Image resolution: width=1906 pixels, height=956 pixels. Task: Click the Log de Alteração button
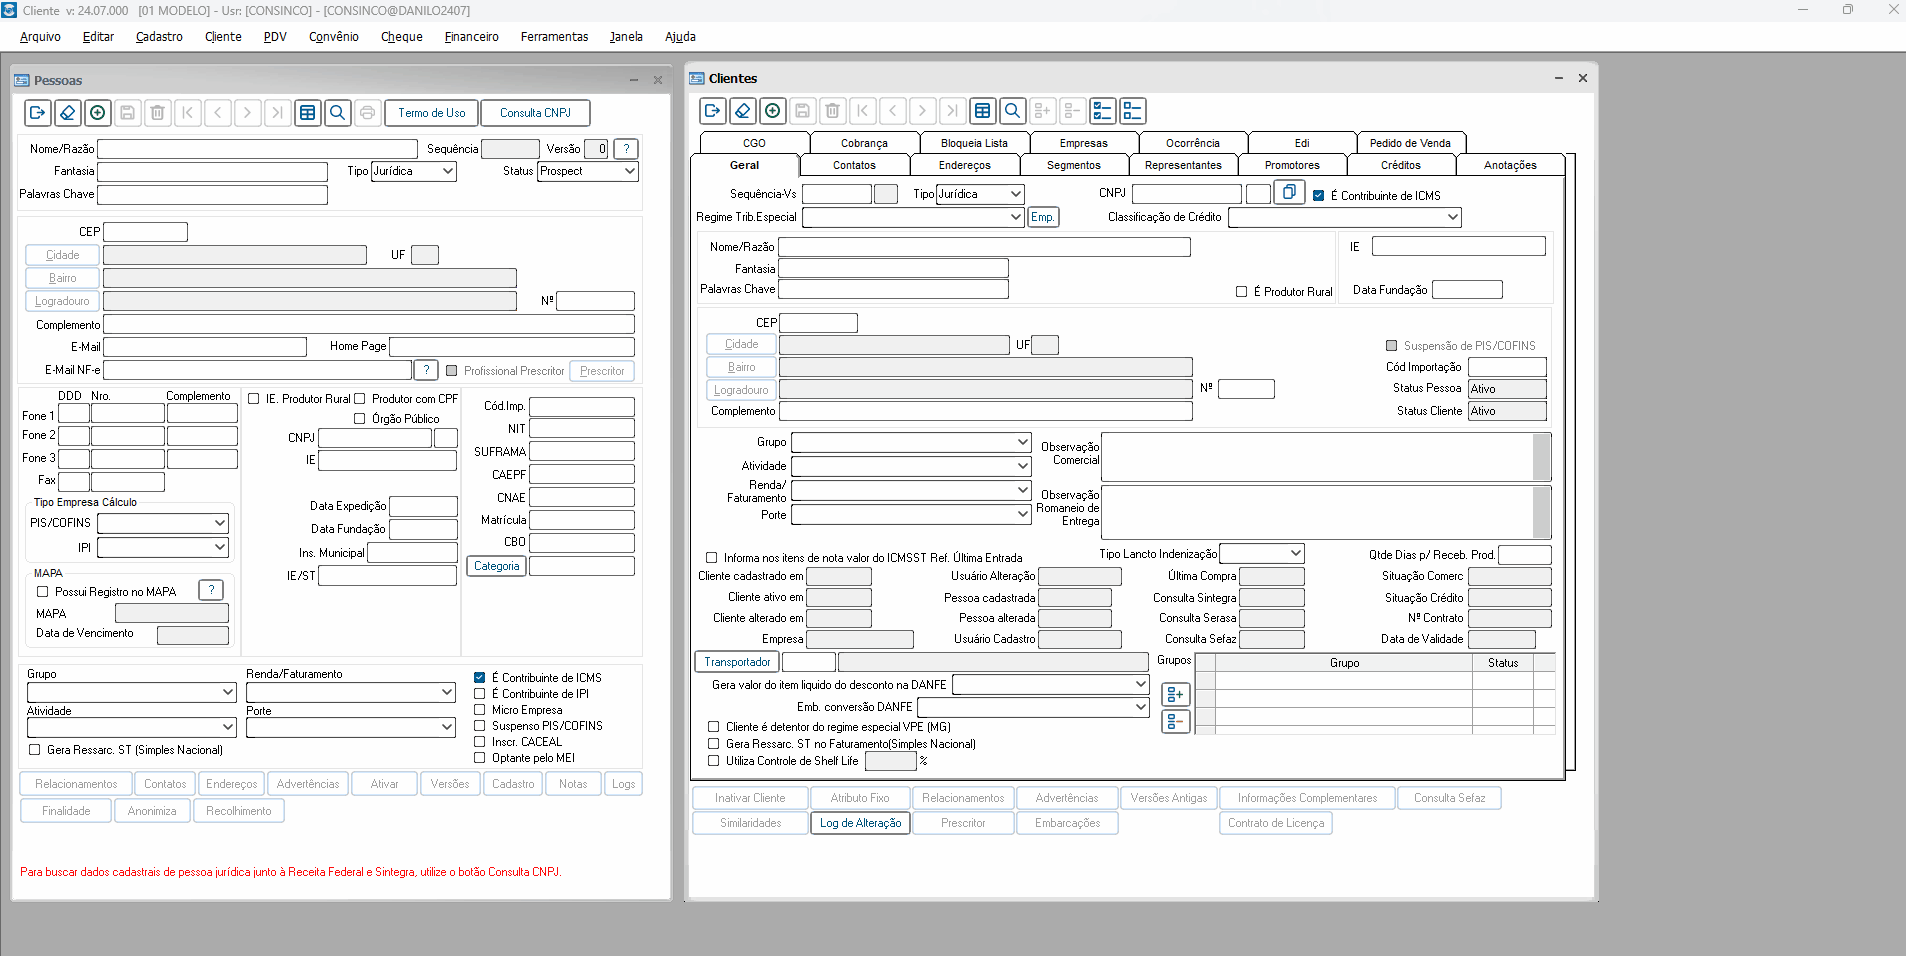point(860,823)
